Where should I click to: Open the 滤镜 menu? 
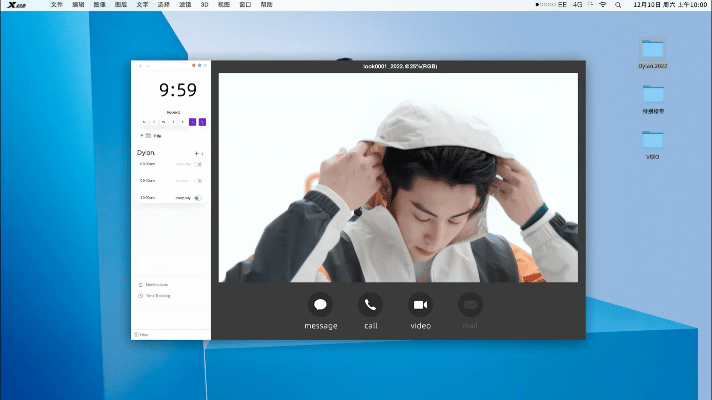(x=185, y=5)
